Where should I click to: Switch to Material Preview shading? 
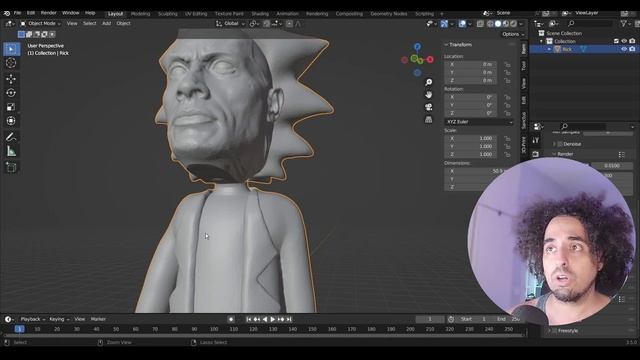[x=506, y=24]
